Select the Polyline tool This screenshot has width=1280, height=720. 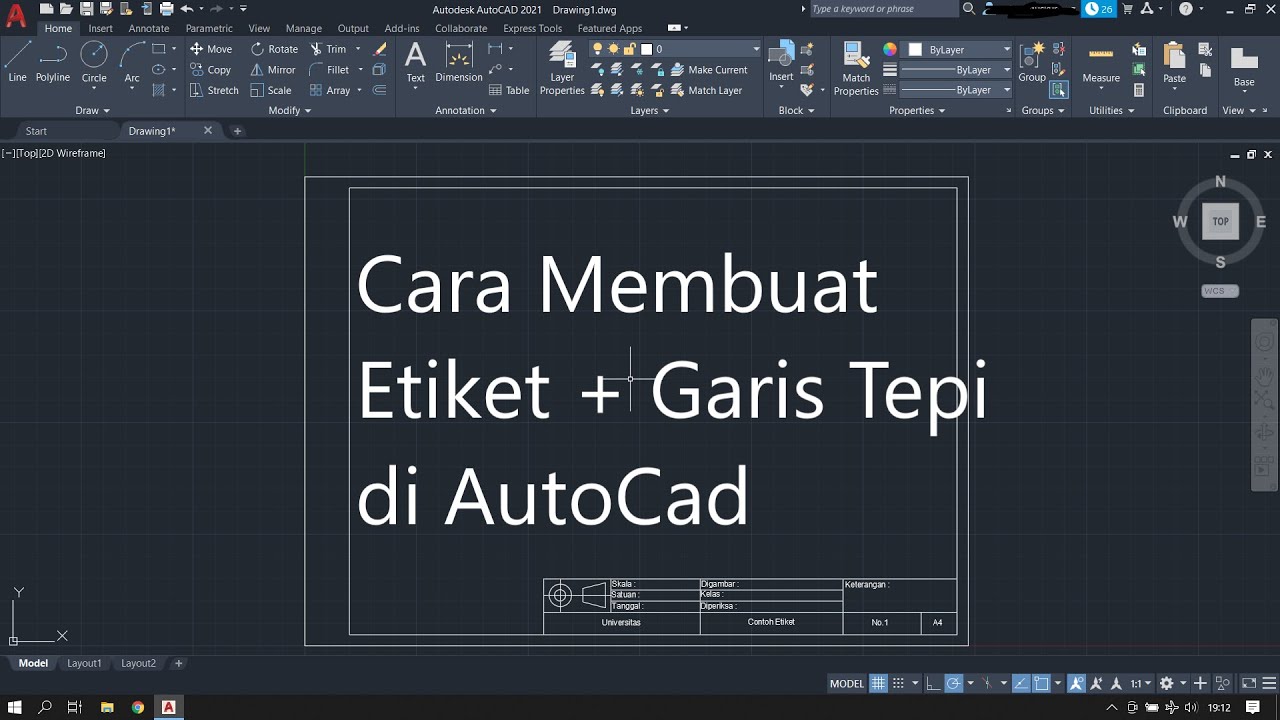[53, 62]
